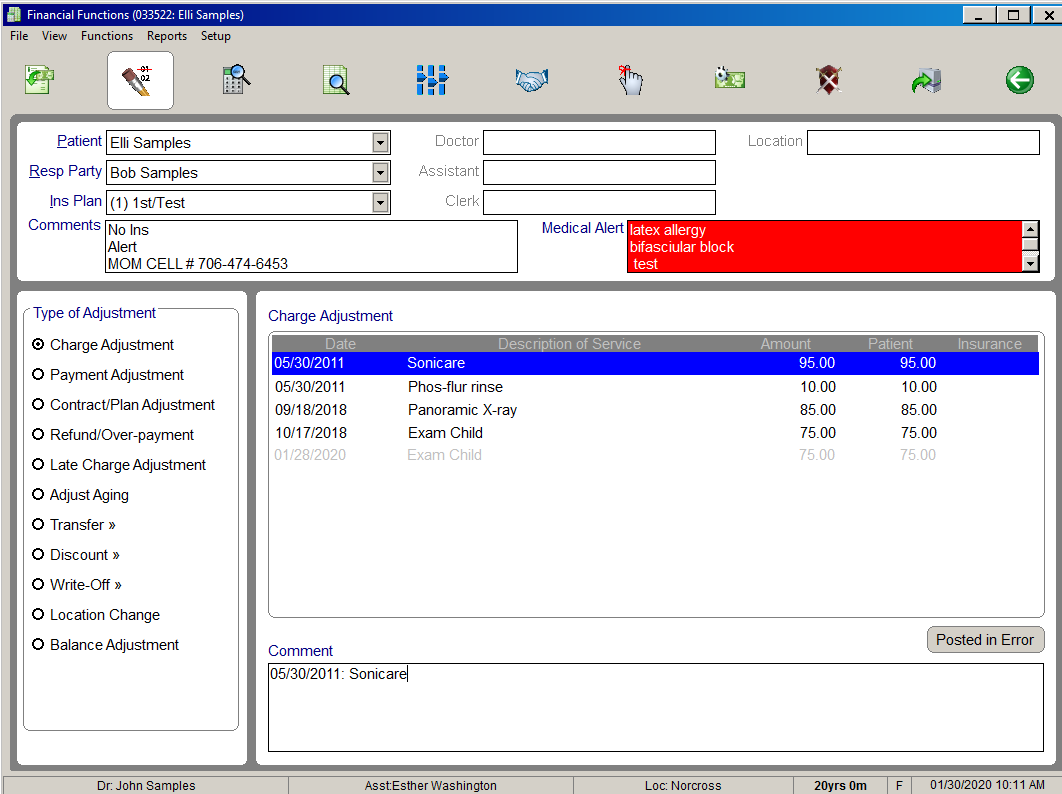The width and height of the screenshot is (1062, 794).
Task: Click the Insurance column header
Action: coord(990,343)
